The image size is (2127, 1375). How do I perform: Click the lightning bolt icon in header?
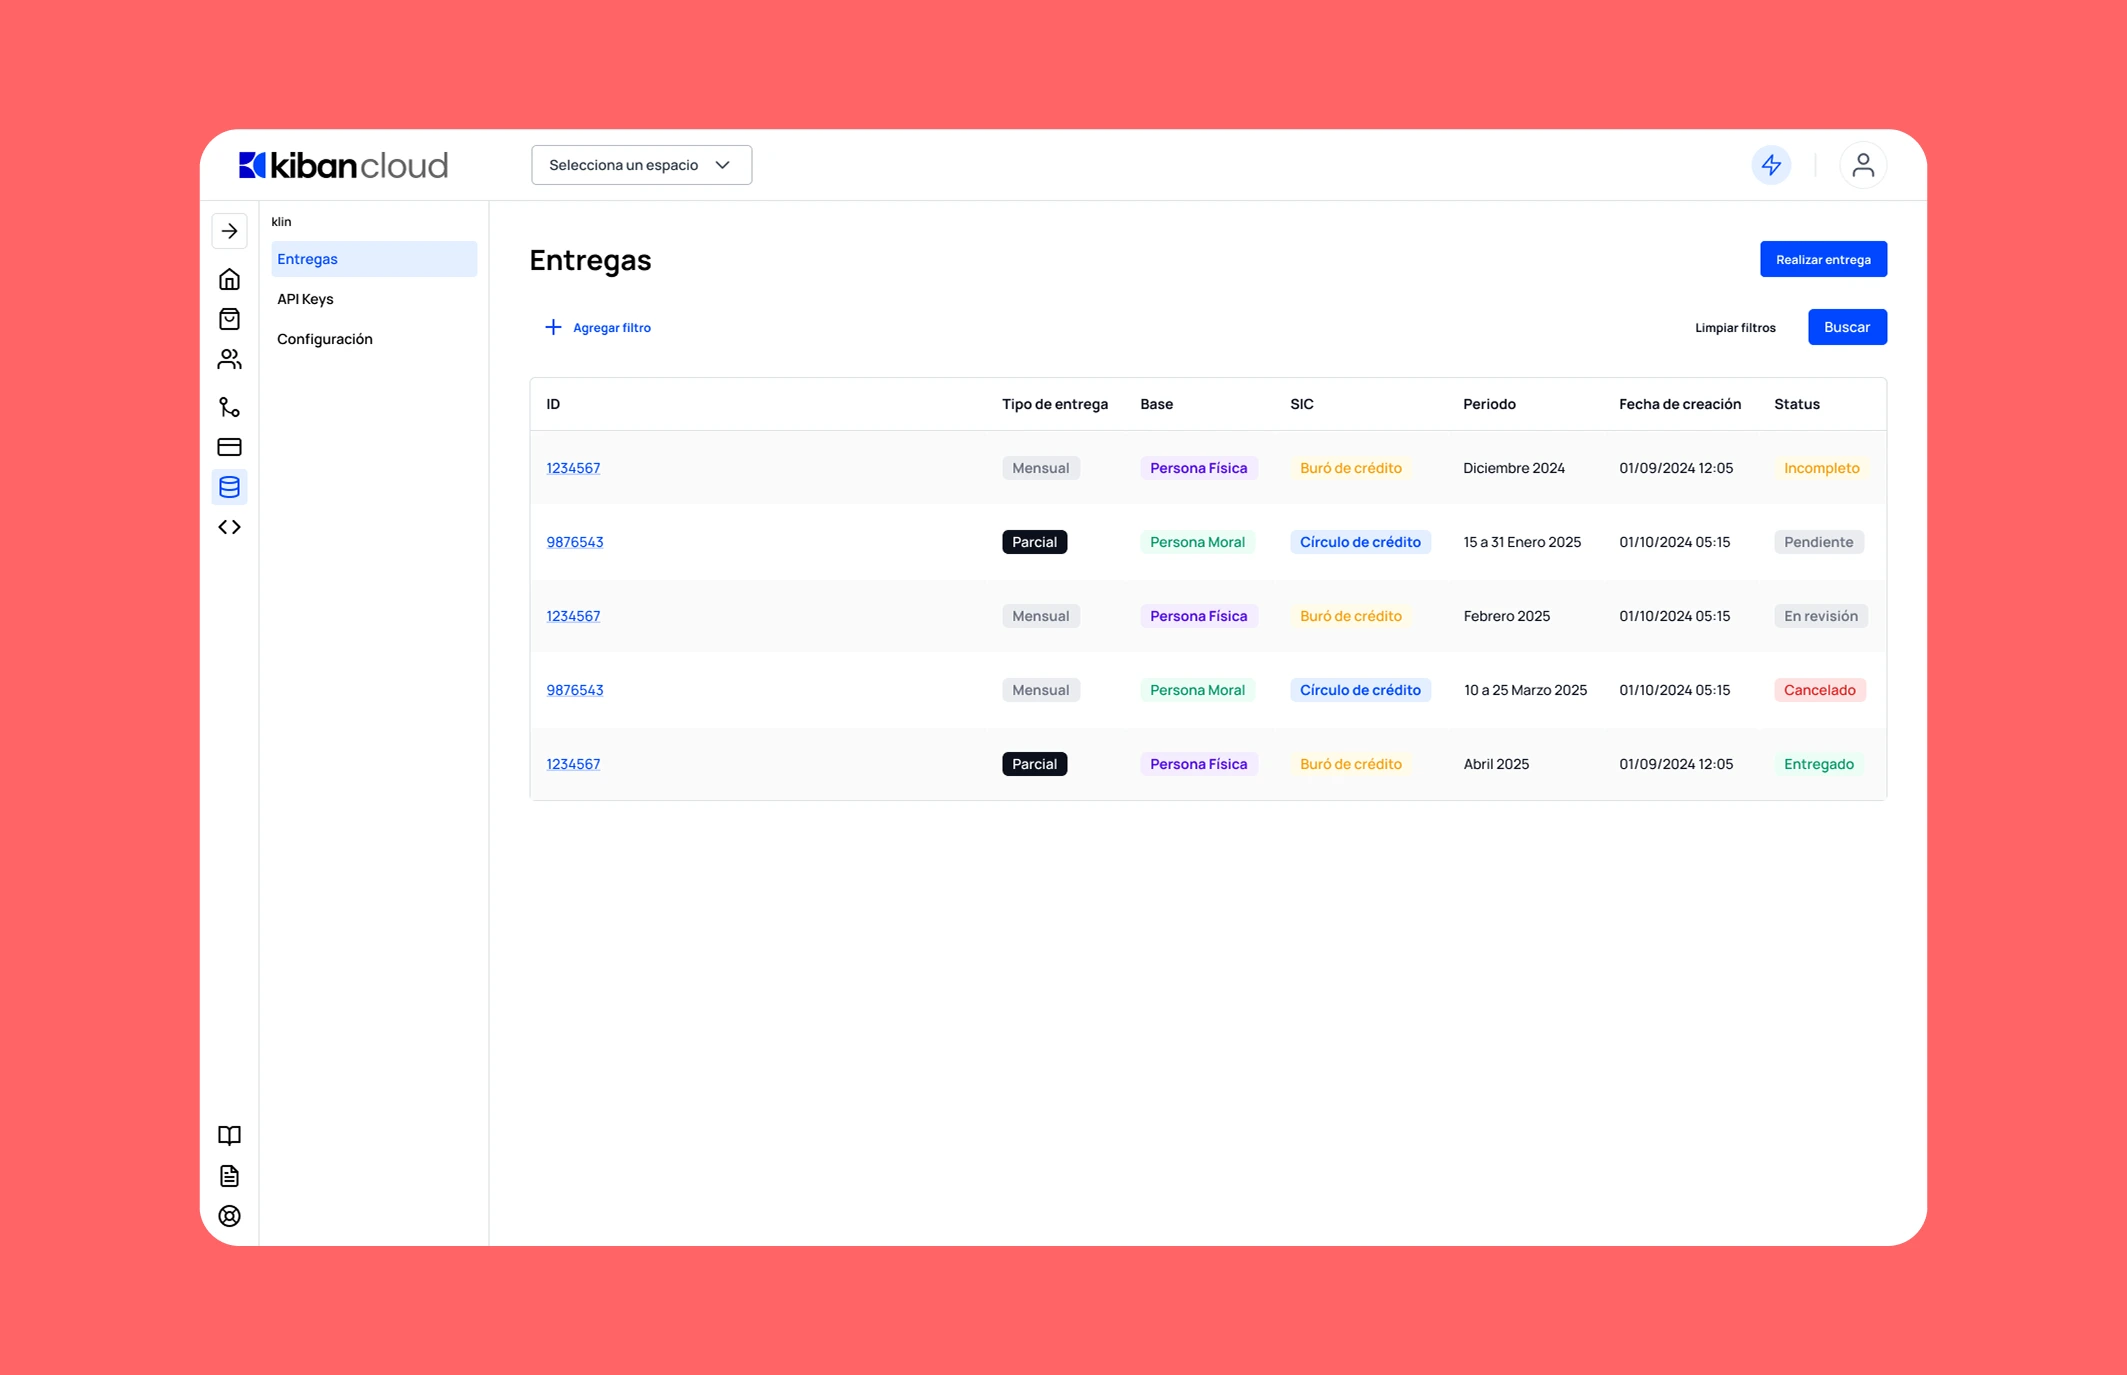[x=1770, y=165]
